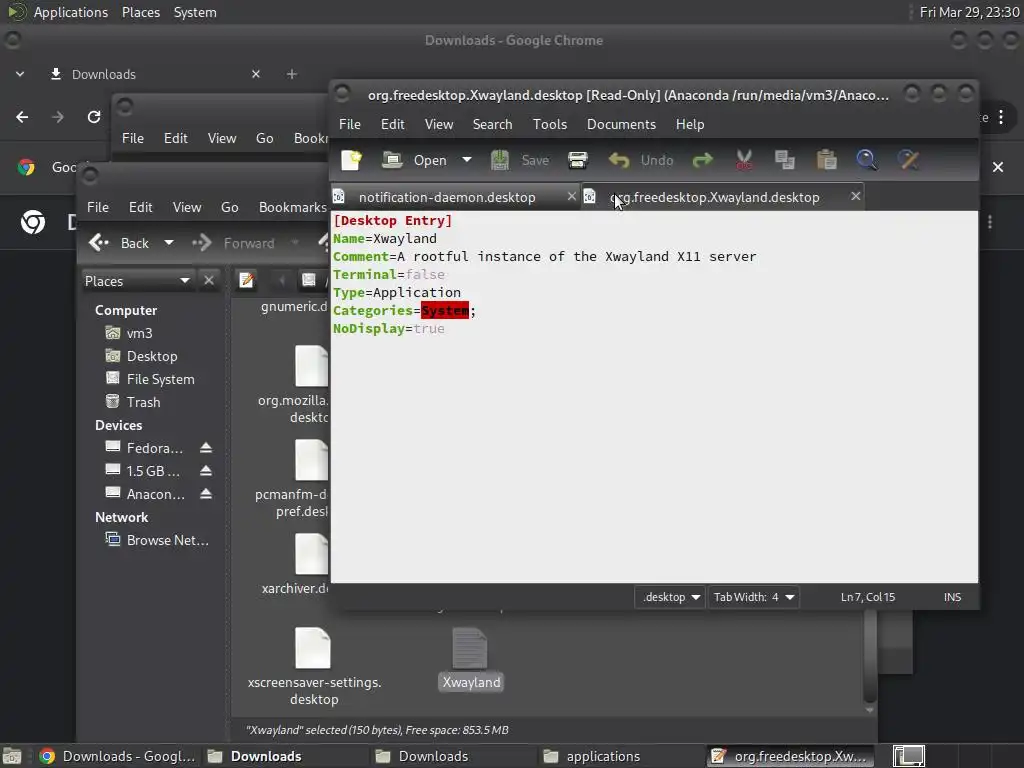Click the file manager vertical scrollbar
Viewport: 1024px width, 768px height.
coord(869,656)
